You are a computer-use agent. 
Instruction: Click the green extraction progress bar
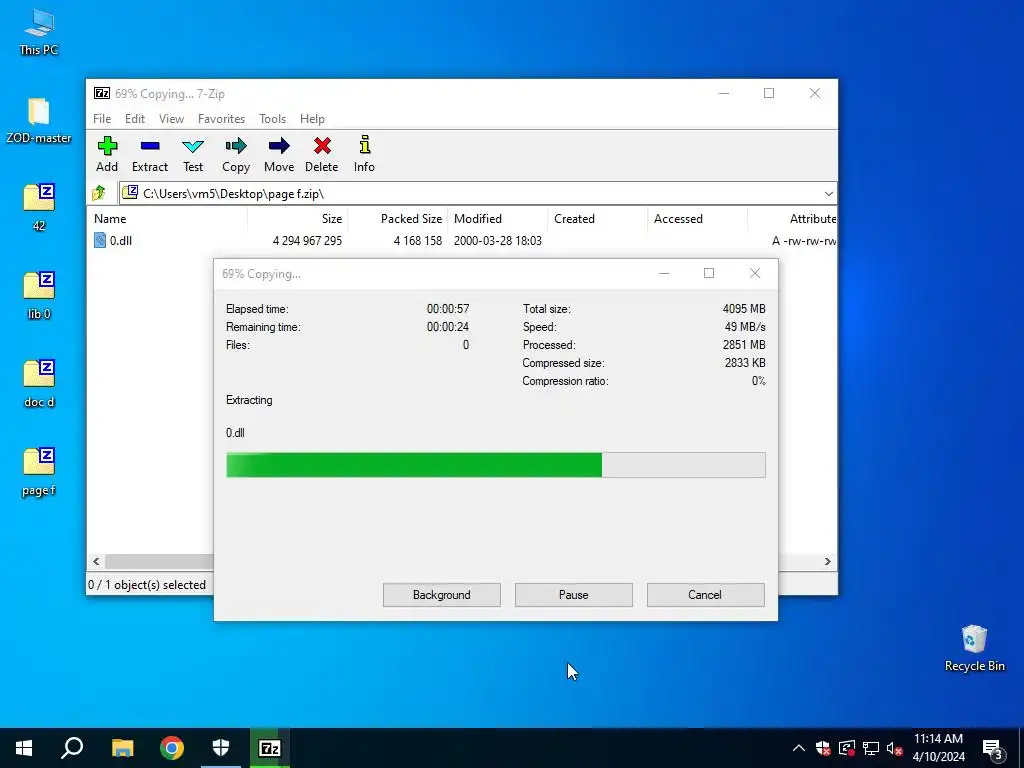tap(496, 465)
